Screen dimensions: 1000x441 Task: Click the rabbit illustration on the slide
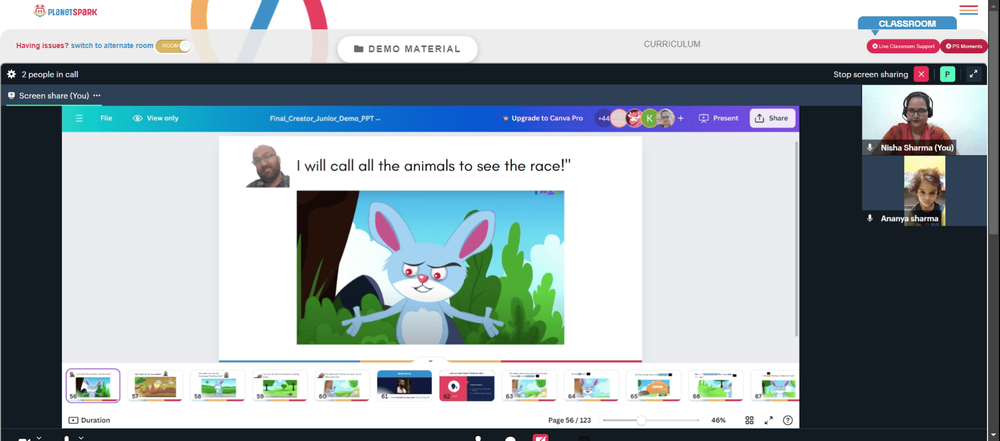tap(430, 267)
